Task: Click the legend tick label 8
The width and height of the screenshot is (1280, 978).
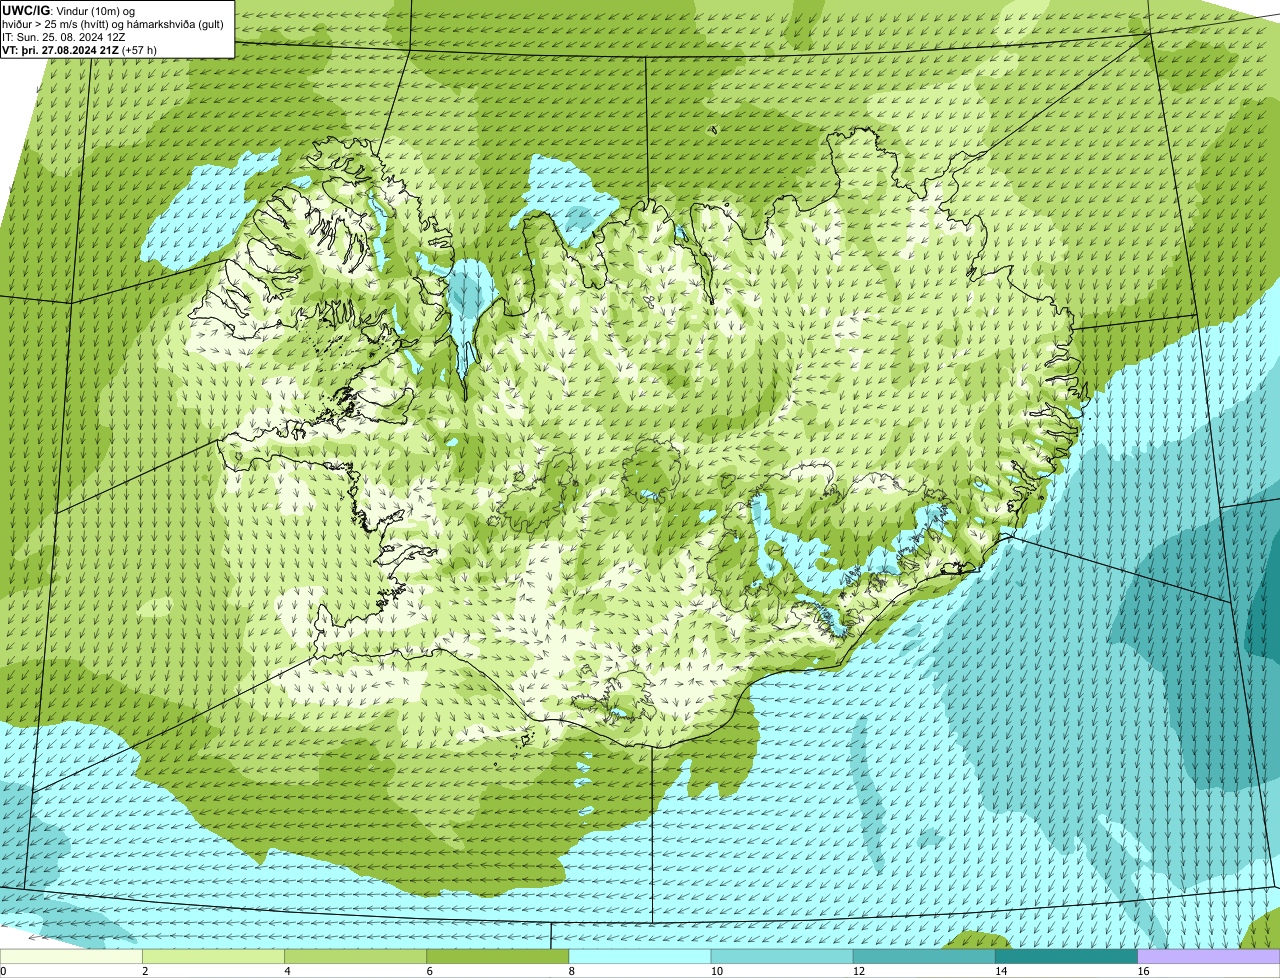Action: point(571,971)
